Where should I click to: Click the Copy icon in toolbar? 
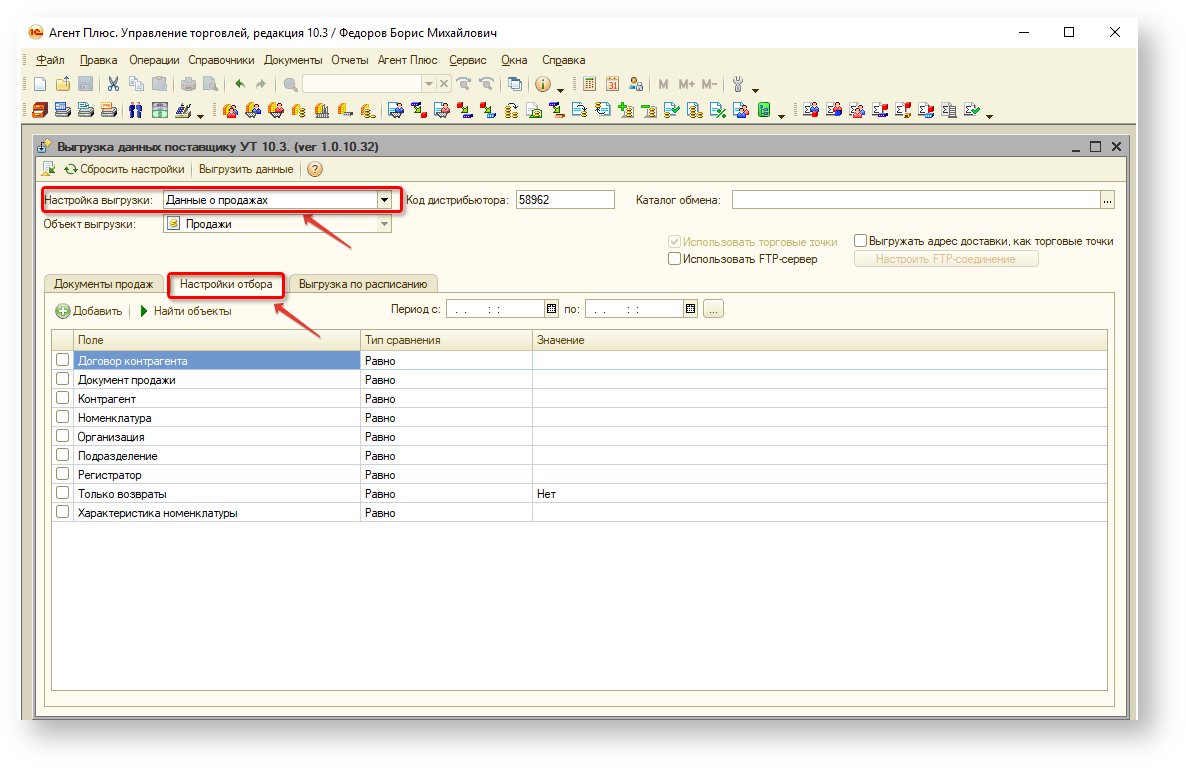(x=136, y=84)
